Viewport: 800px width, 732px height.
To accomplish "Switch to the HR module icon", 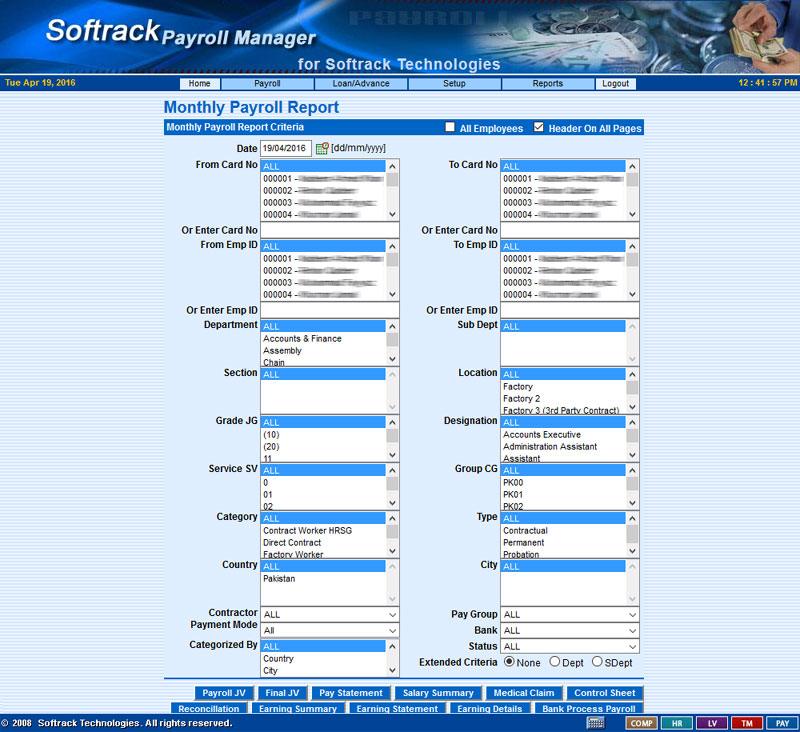I will pos(677,723).
